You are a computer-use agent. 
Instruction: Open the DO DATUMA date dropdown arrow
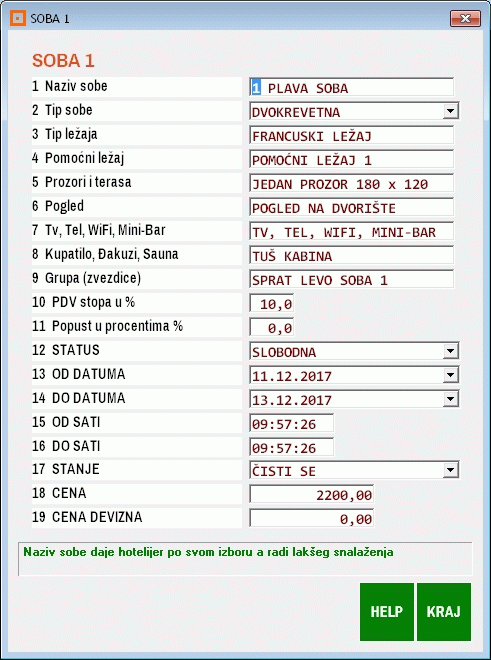coord(450,399)
